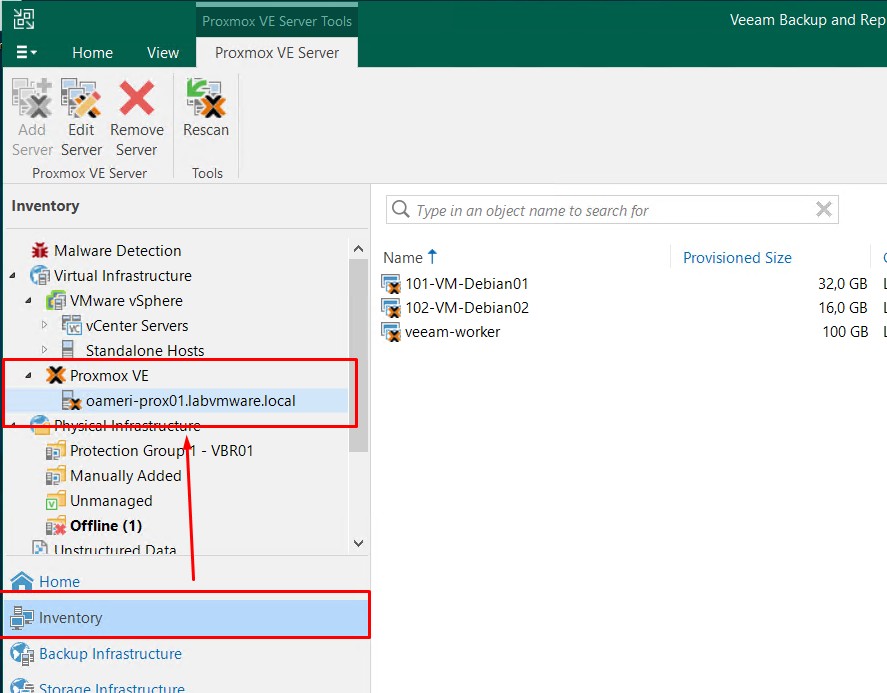The width and height of the screenshot is (887, 693).
Task: Expand the vCenter Servers node
Action: 45,326
